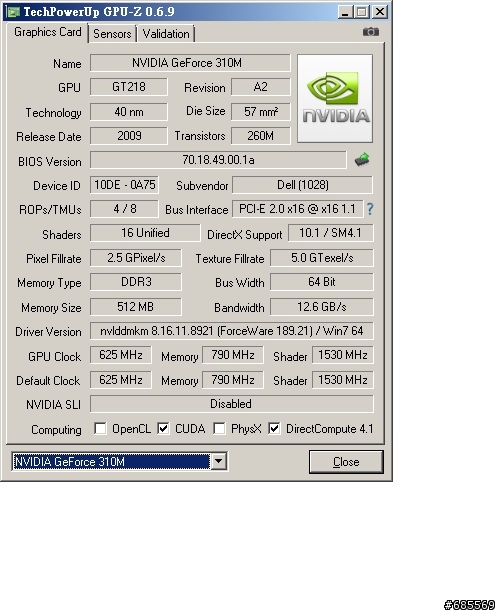Click the Bus Interface value PCI-E 2.0 x16
The height and width of the screenshot is (613, 500).
(298, 209)
